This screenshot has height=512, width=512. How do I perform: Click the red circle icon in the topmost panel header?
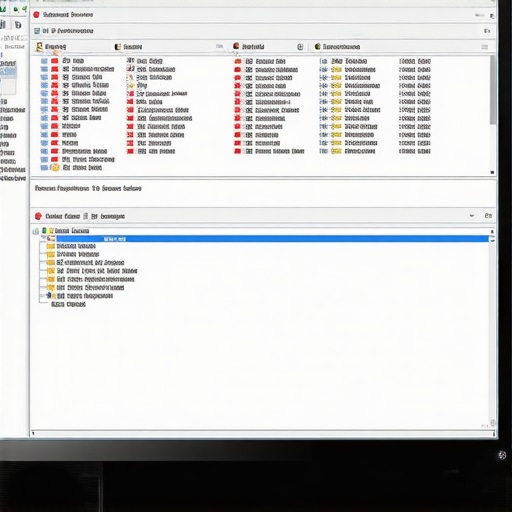[36, 15]
